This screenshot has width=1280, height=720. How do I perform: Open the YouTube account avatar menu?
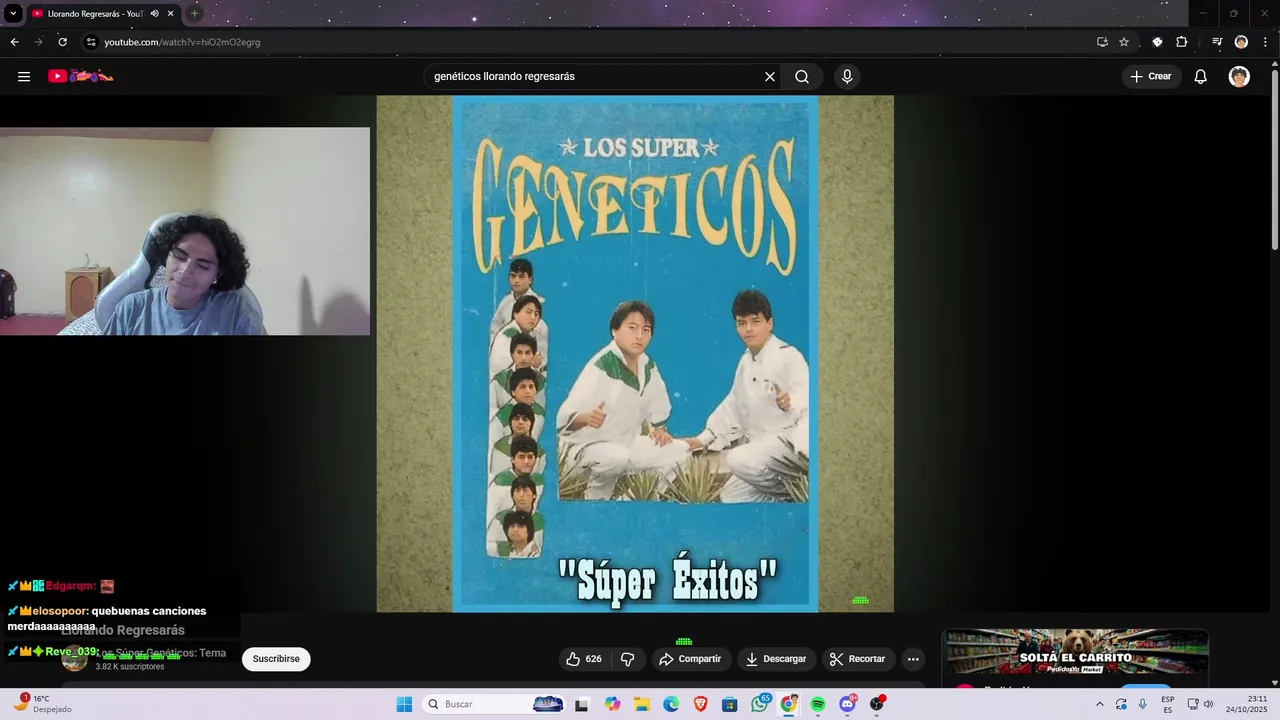[1239, 76]
